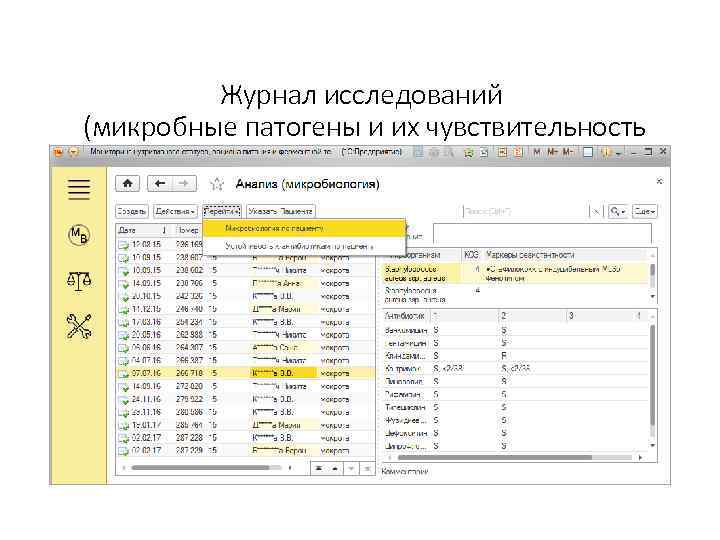Click the window layout icon in title bar
720x540 pixels.
588,152
